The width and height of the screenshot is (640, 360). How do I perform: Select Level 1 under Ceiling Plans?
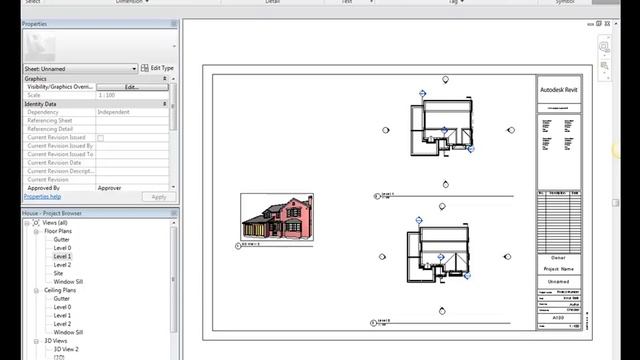point(62,316)
